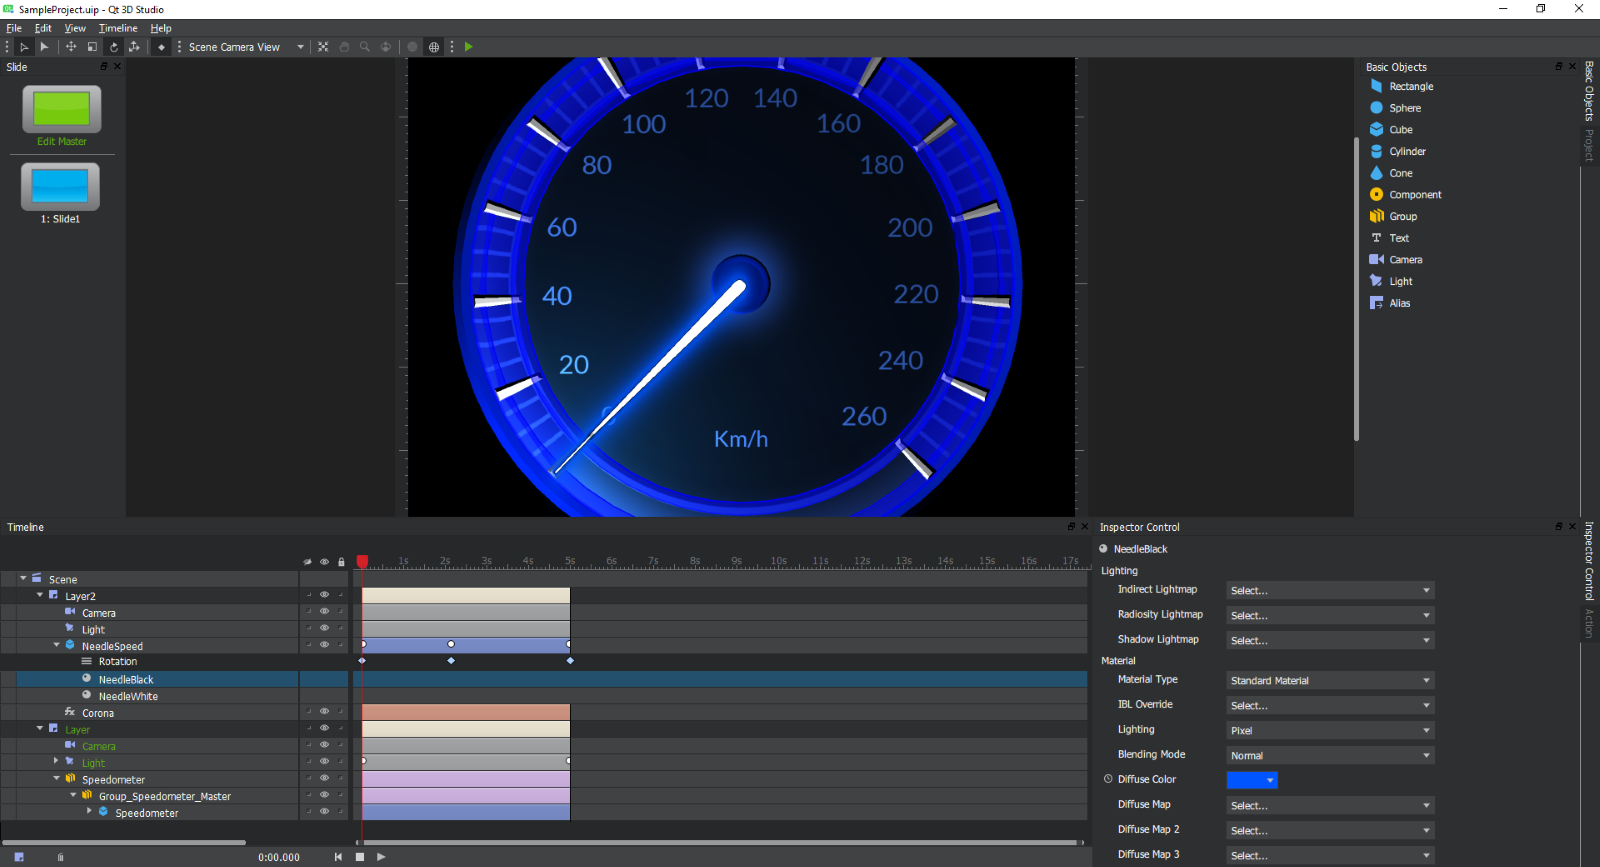Image resolution: width=1600 pixels, height=867 pixels.
Task: Select NeedleWhite in the timeline tree
Action: pyautogui.click(x=128, y=696)
